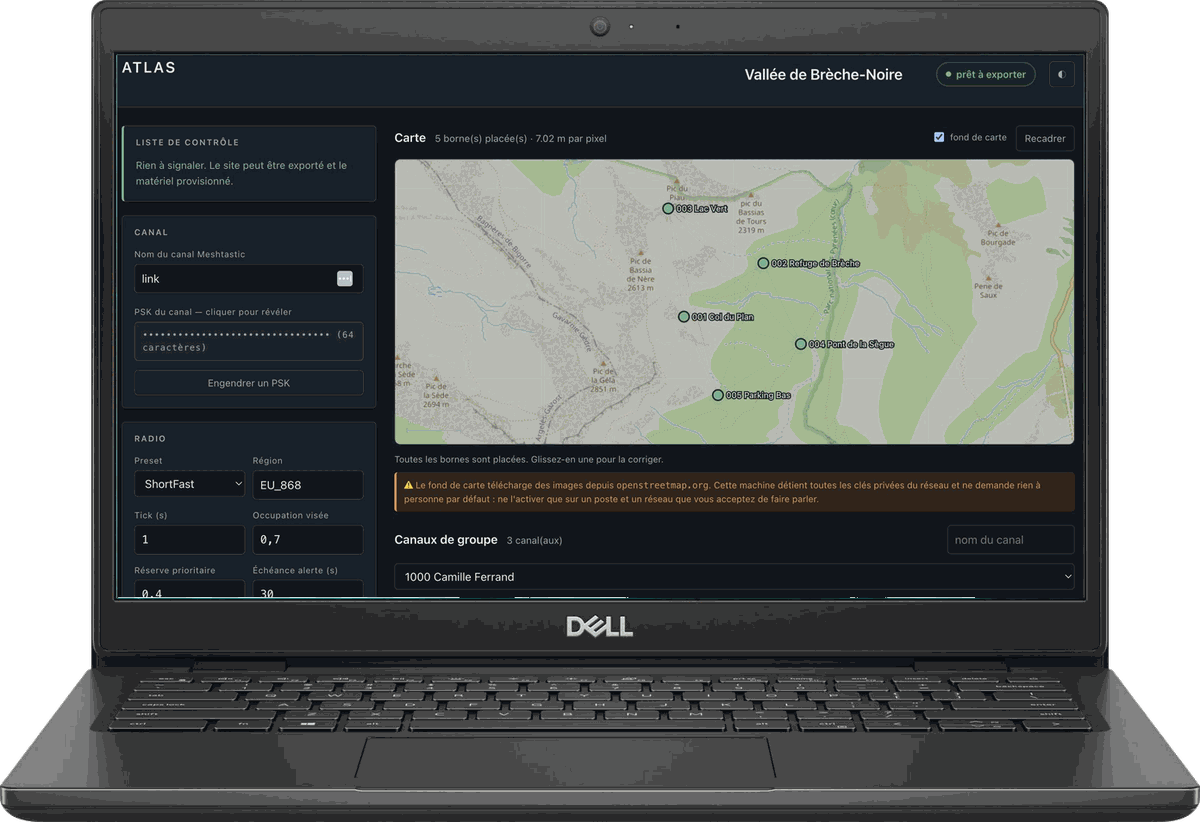The height and width of the screenshot is (822, 1200).
Task: Toggle the dark/light theme icon
Action: click(x=1061, y=74)
